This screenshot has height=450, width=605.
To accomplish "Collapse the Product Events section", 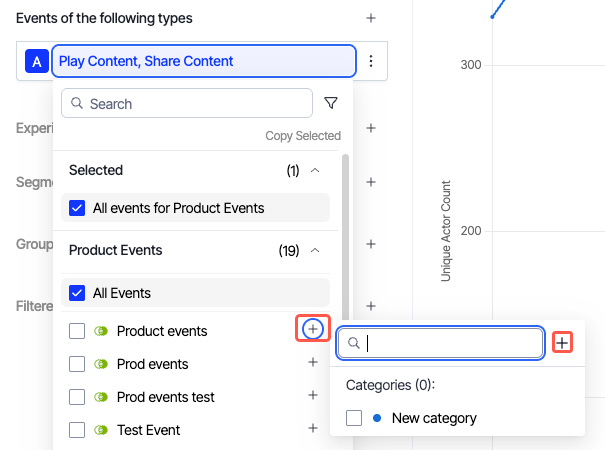I will point(315,251).
